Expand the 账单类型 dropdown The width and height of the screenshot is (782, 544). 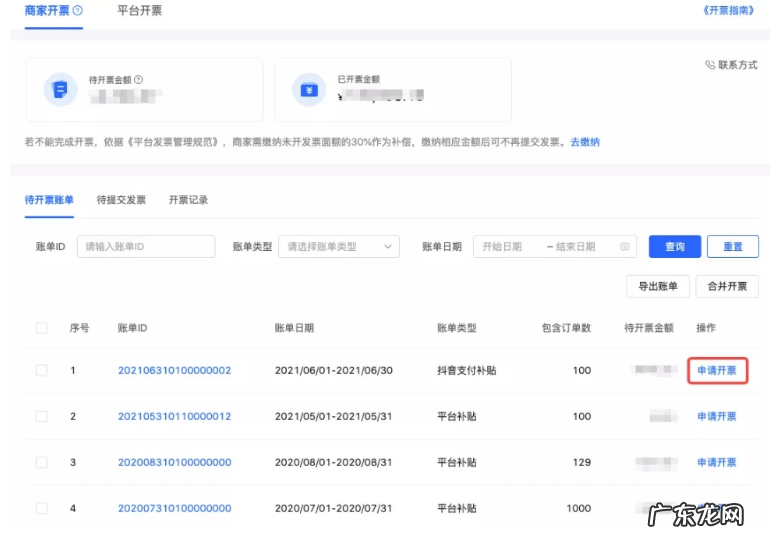point(339,246)
